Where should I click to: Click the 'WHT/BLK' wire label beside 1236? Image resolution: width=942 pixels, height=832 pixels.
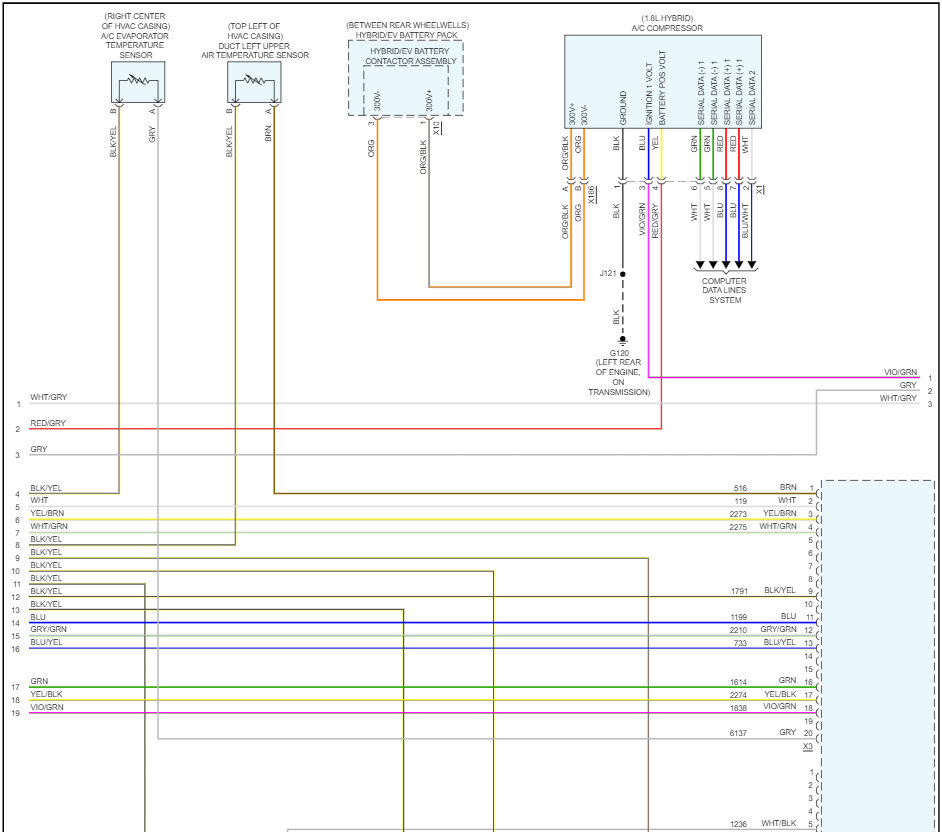(x=779, y=823)
